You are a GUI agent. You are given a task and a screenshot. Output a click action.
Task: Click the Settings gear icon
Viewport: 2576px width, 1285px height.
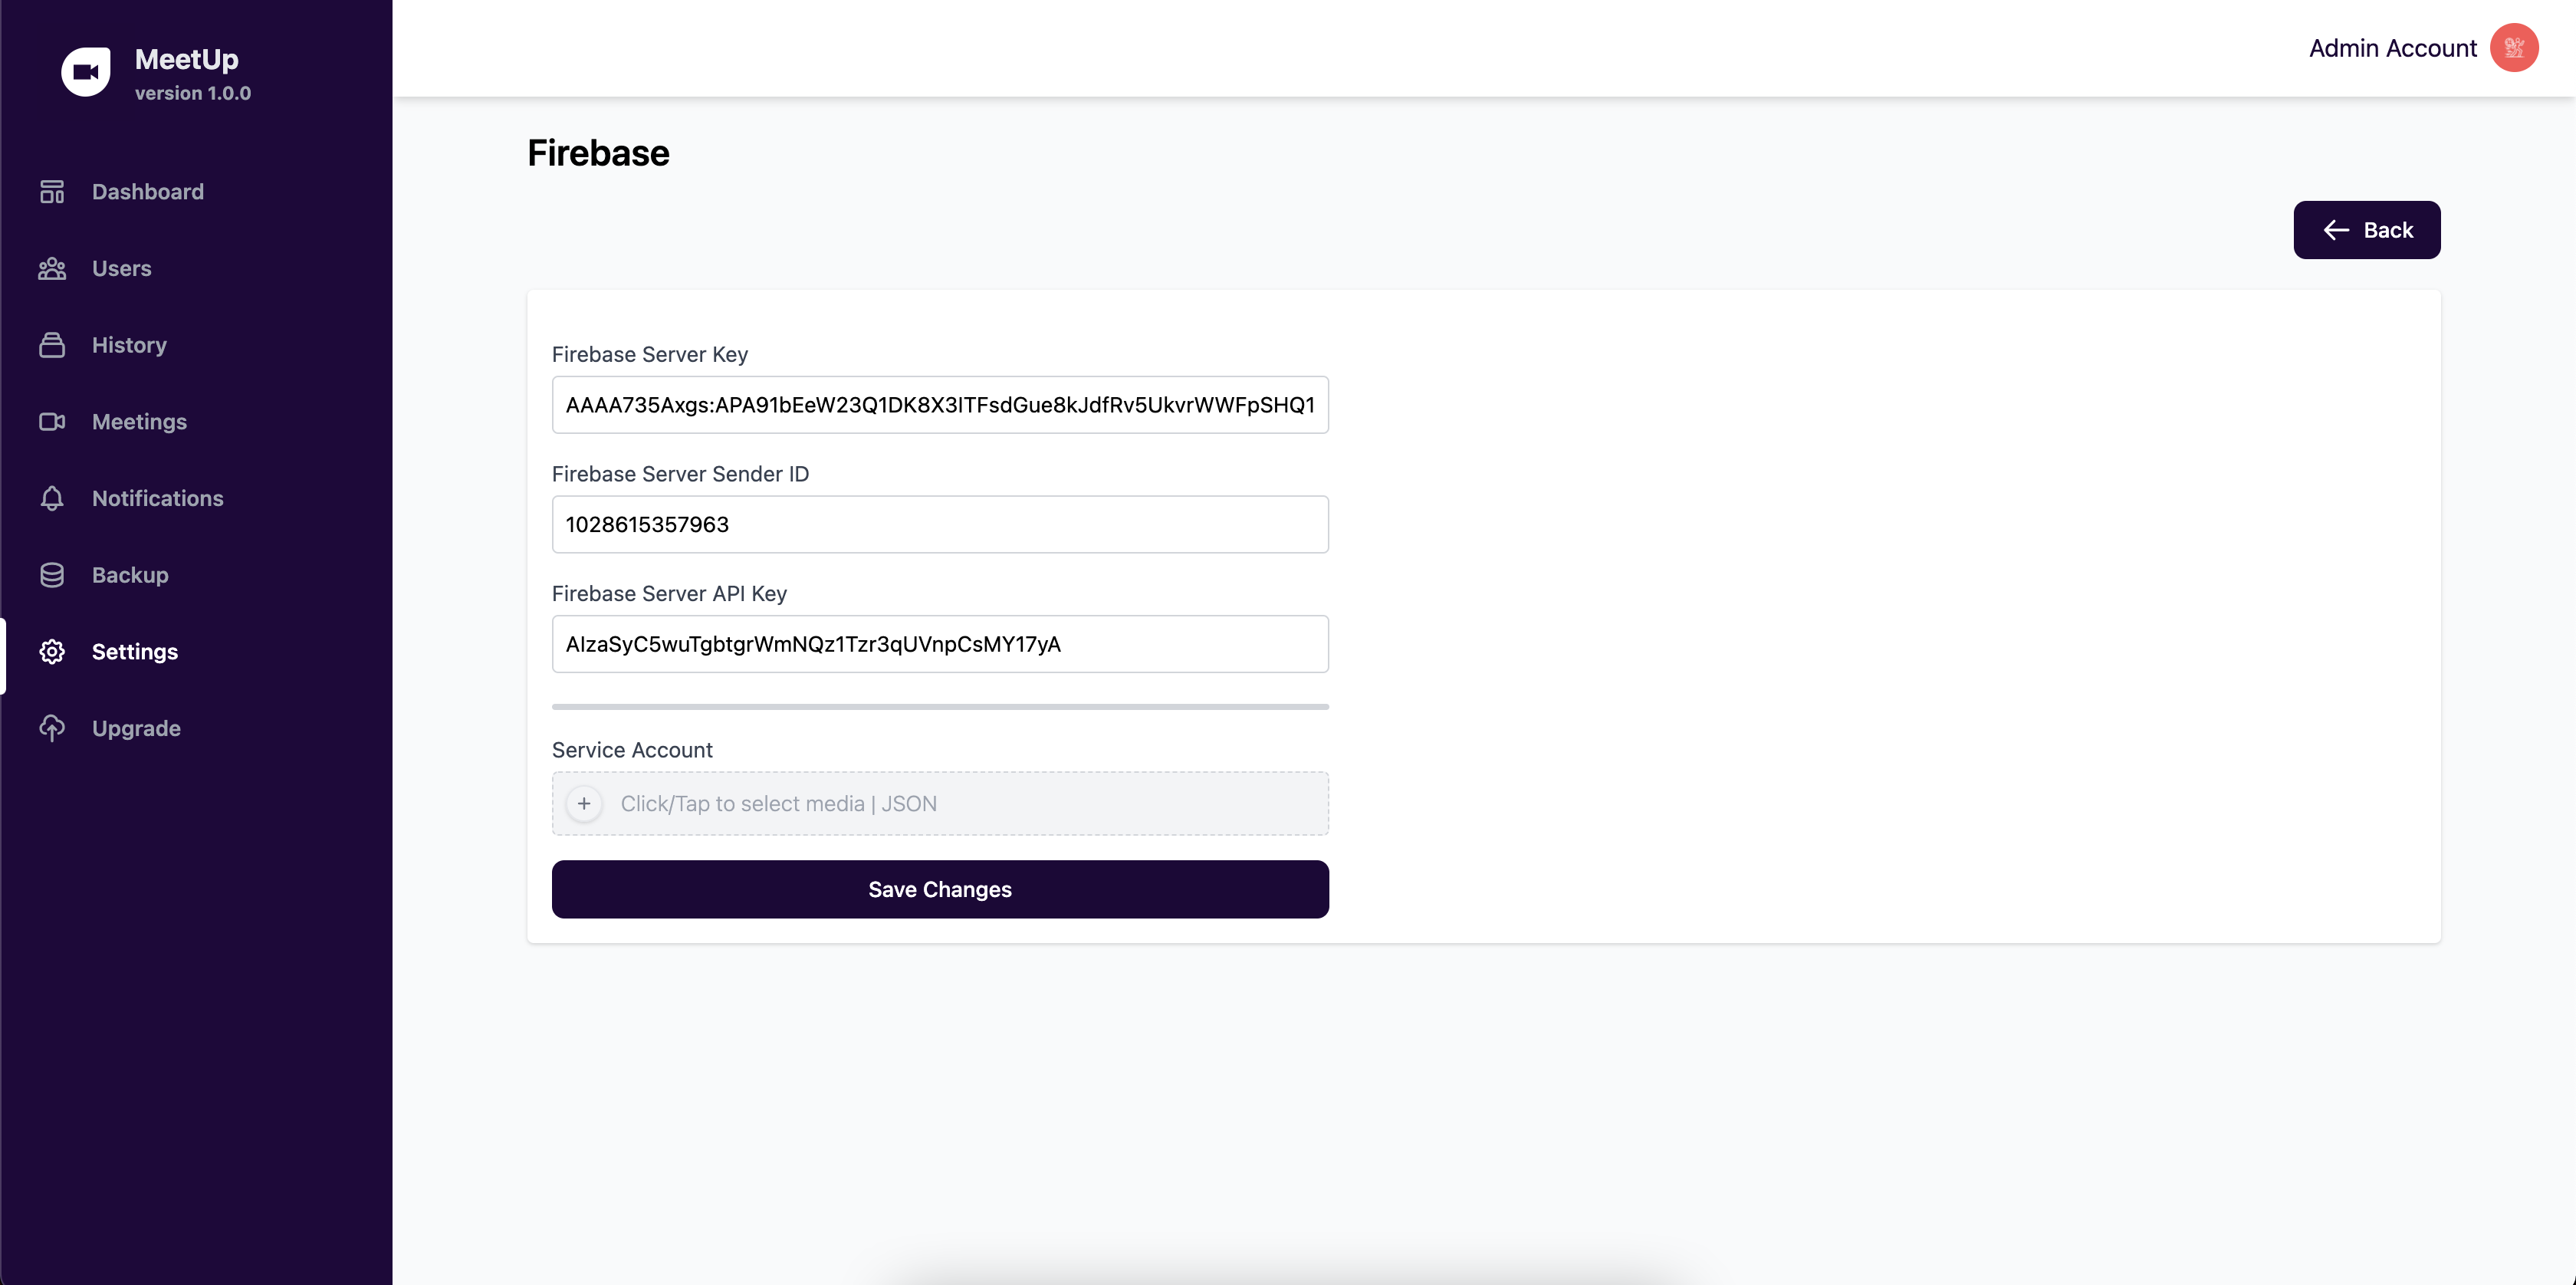[x=52, y=651]
